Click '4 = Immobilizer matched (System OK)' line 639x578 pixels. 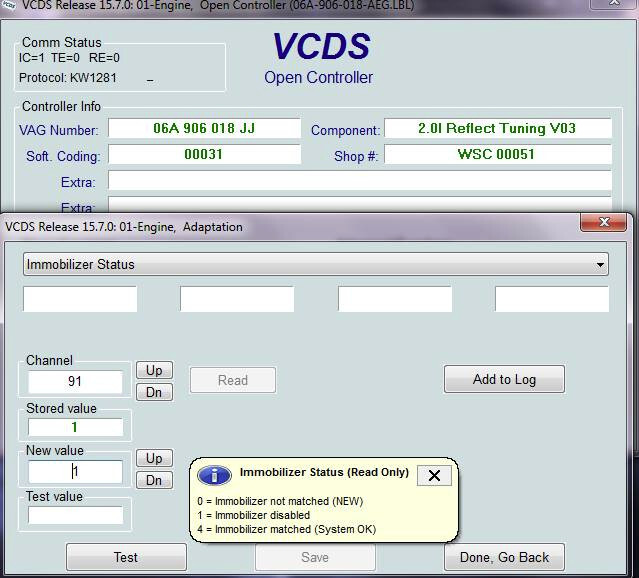point(286,529)
